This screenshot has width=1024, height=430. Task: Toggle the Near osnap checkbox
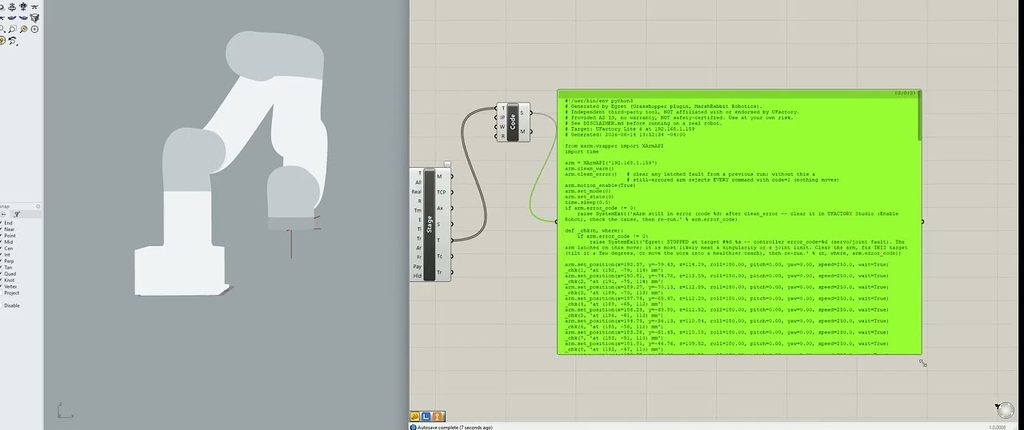point(1,229)
